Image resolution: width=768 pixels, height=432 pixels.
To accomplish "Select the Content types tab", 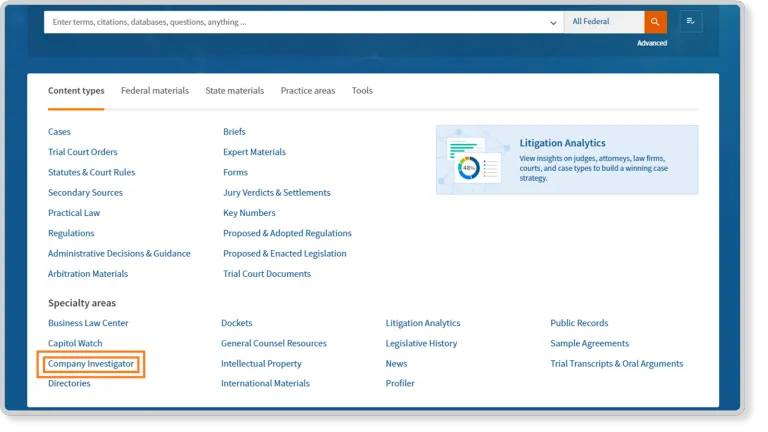I will click(76, 91).
